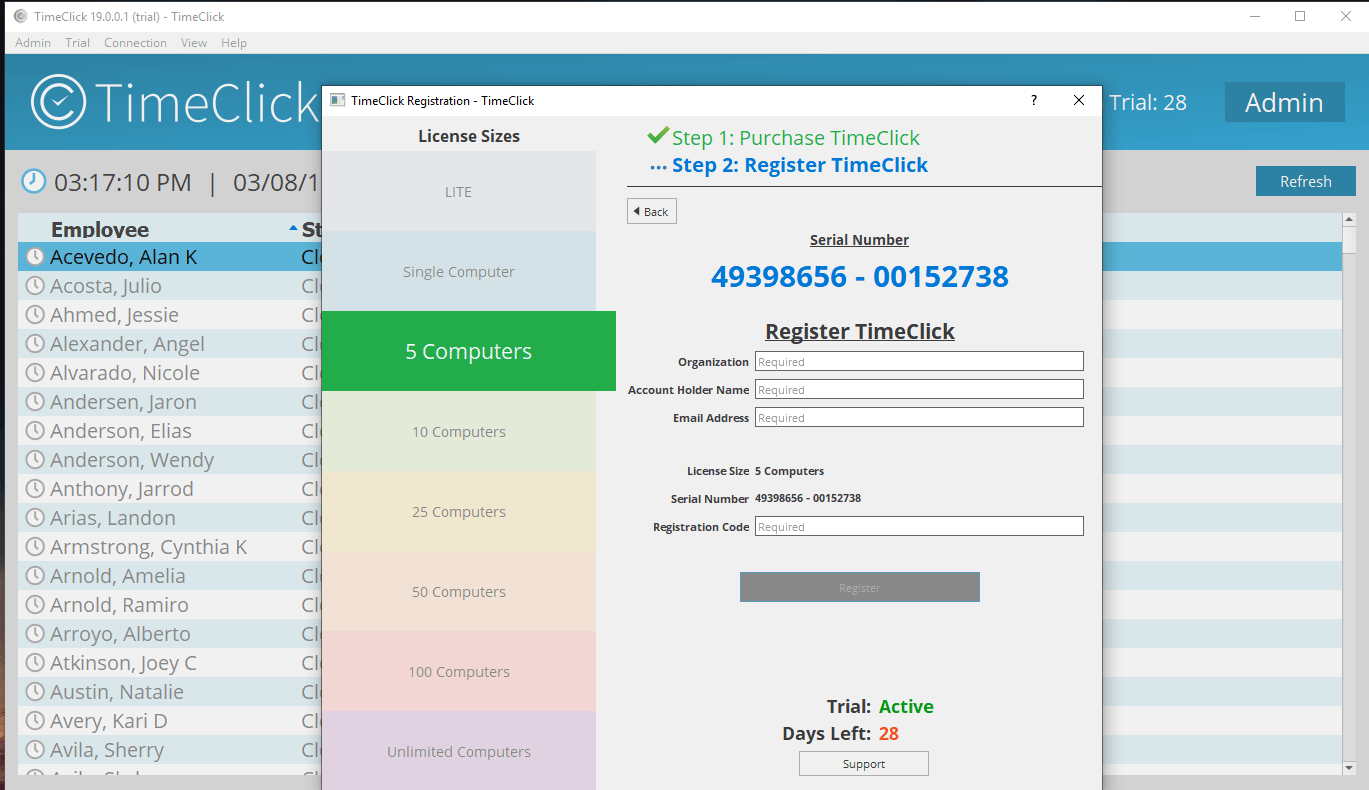Click the clock icon beside Arnold, Ramiro
This screenshot has height=790, width=1369.
point(35,605)
